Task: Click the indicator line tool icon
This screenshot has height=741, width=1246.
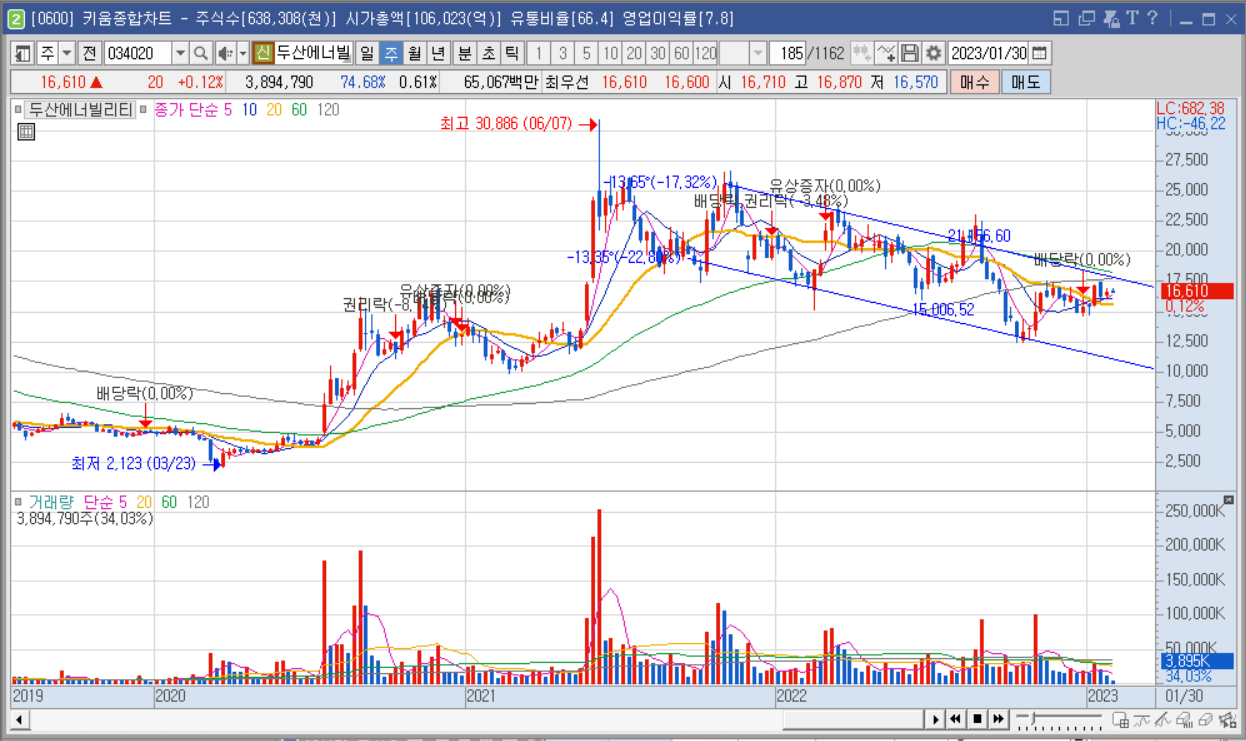Action: (x=1143, y=719)
